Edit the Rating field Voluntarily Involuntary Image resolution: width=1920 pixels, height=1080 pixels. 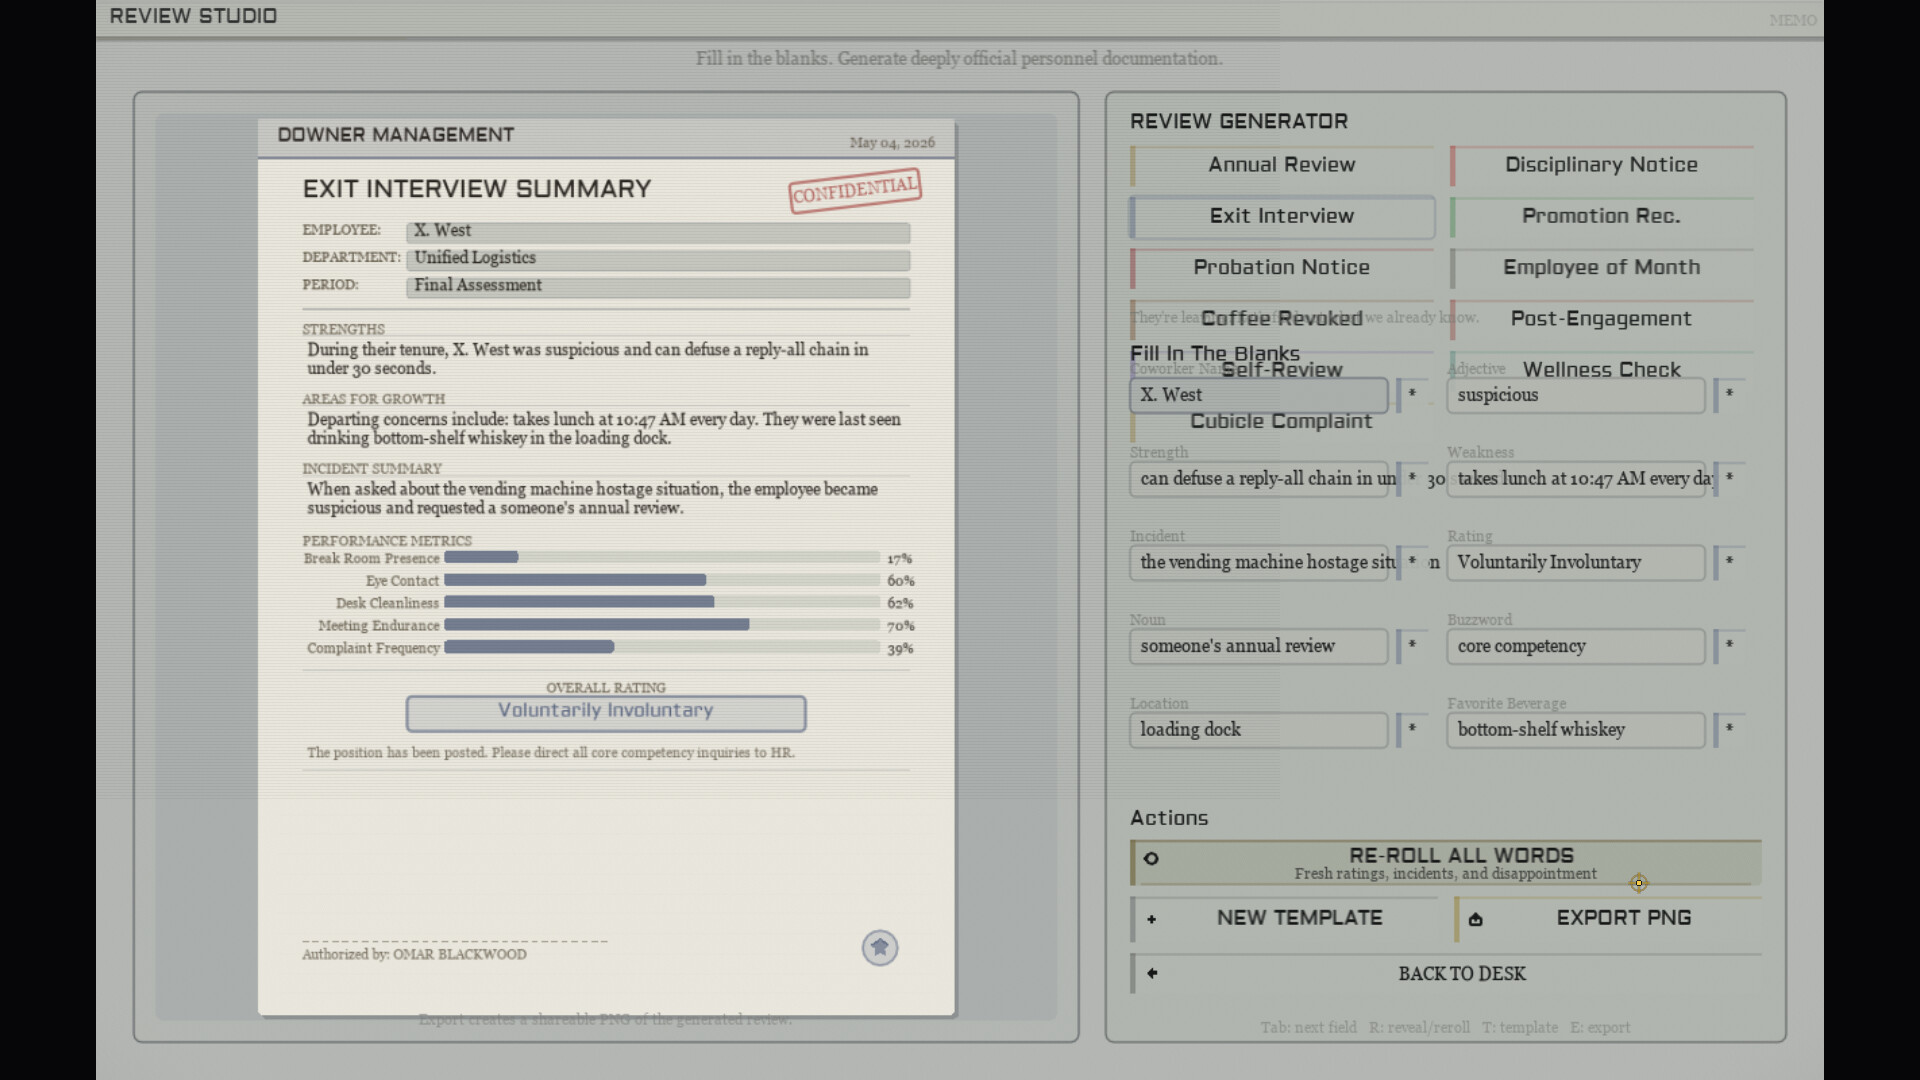pyautogui.click(x=1576, y=562)
